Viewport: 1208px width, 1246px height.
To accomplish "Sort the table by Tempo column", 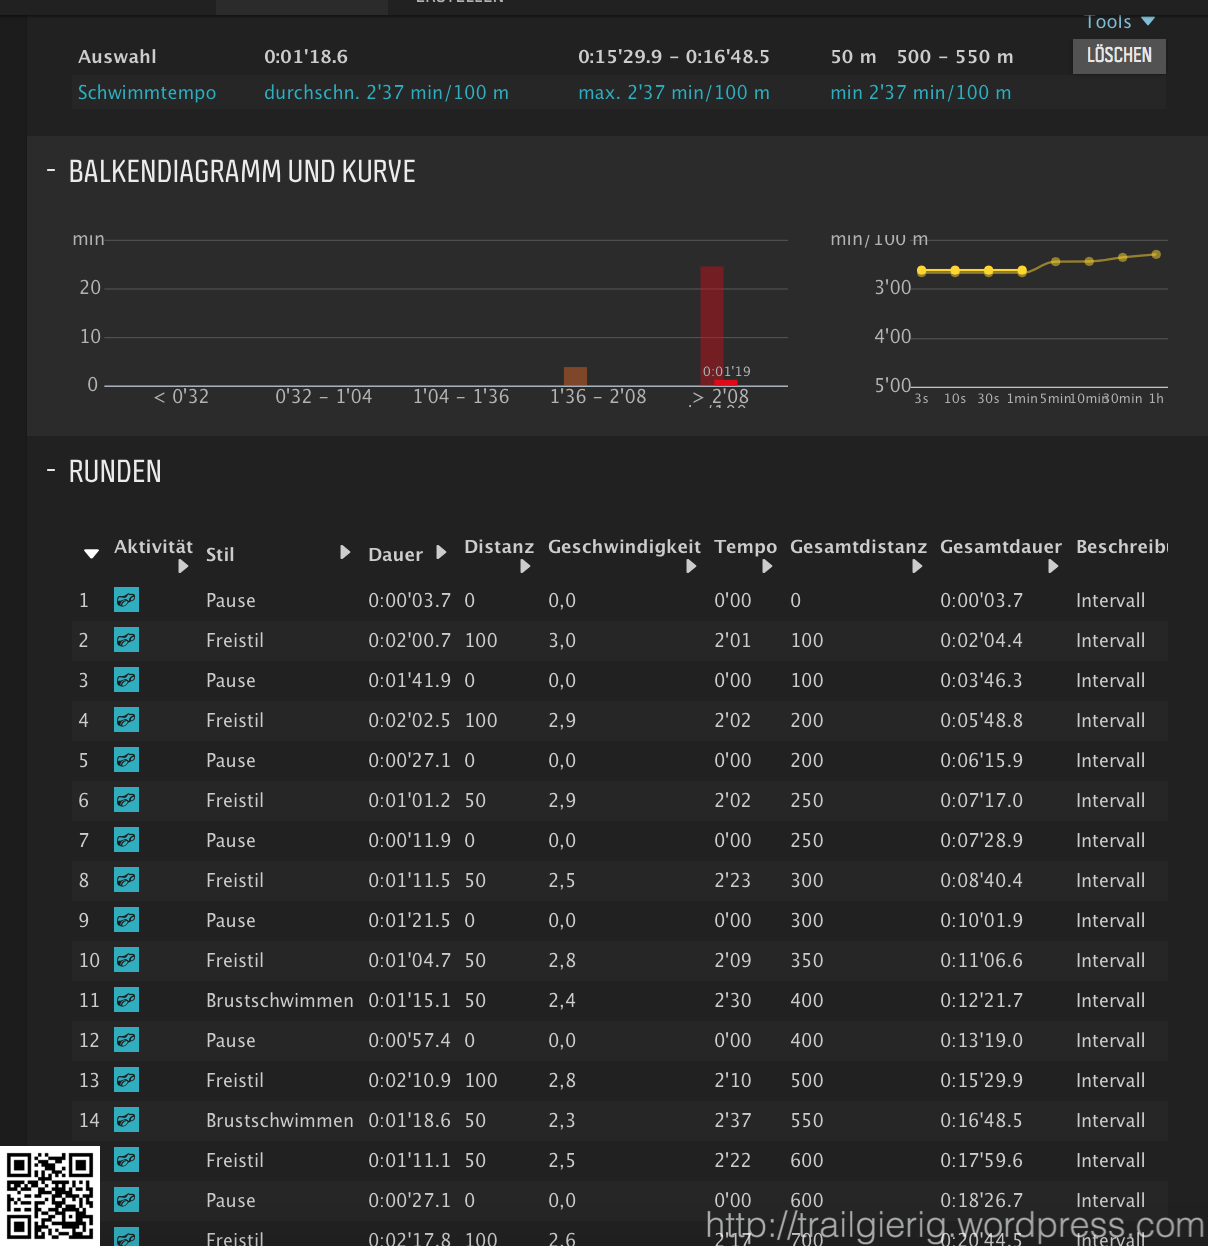I will (x=767, y=567).
